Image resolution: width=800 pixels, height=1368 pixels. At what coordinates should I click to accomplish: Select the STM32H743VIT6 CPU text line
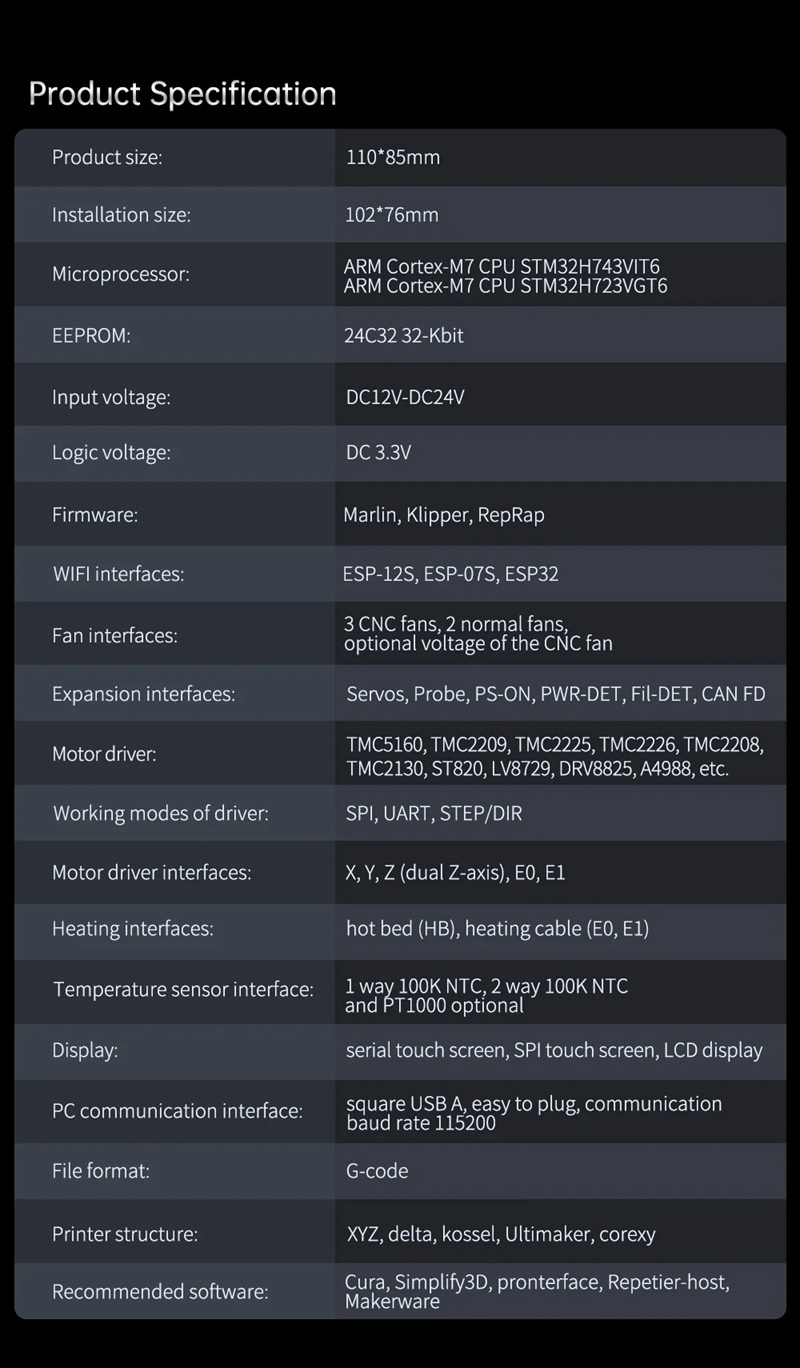pos(502,266)
